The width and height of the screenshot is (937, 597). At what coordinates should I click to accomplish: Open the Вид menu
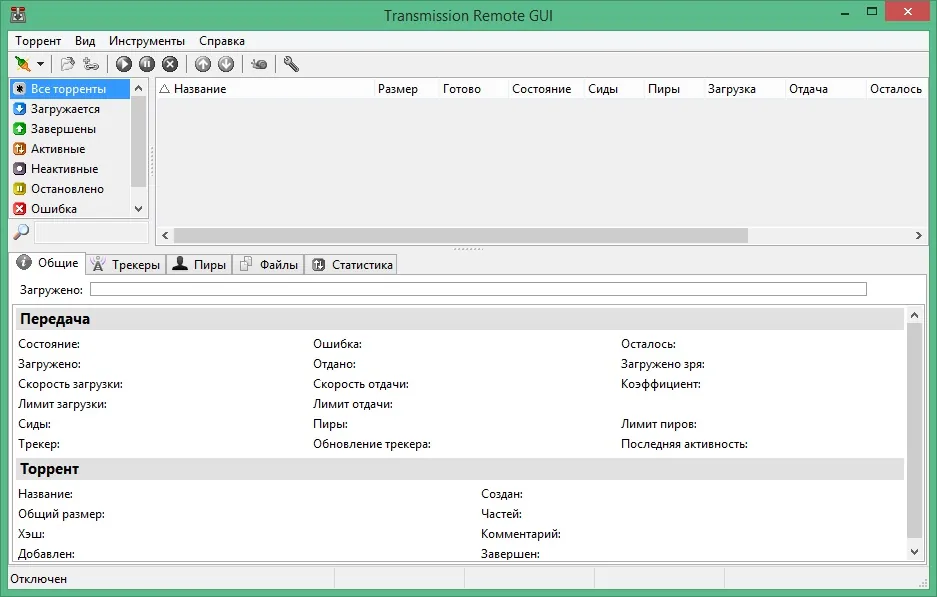85,41
